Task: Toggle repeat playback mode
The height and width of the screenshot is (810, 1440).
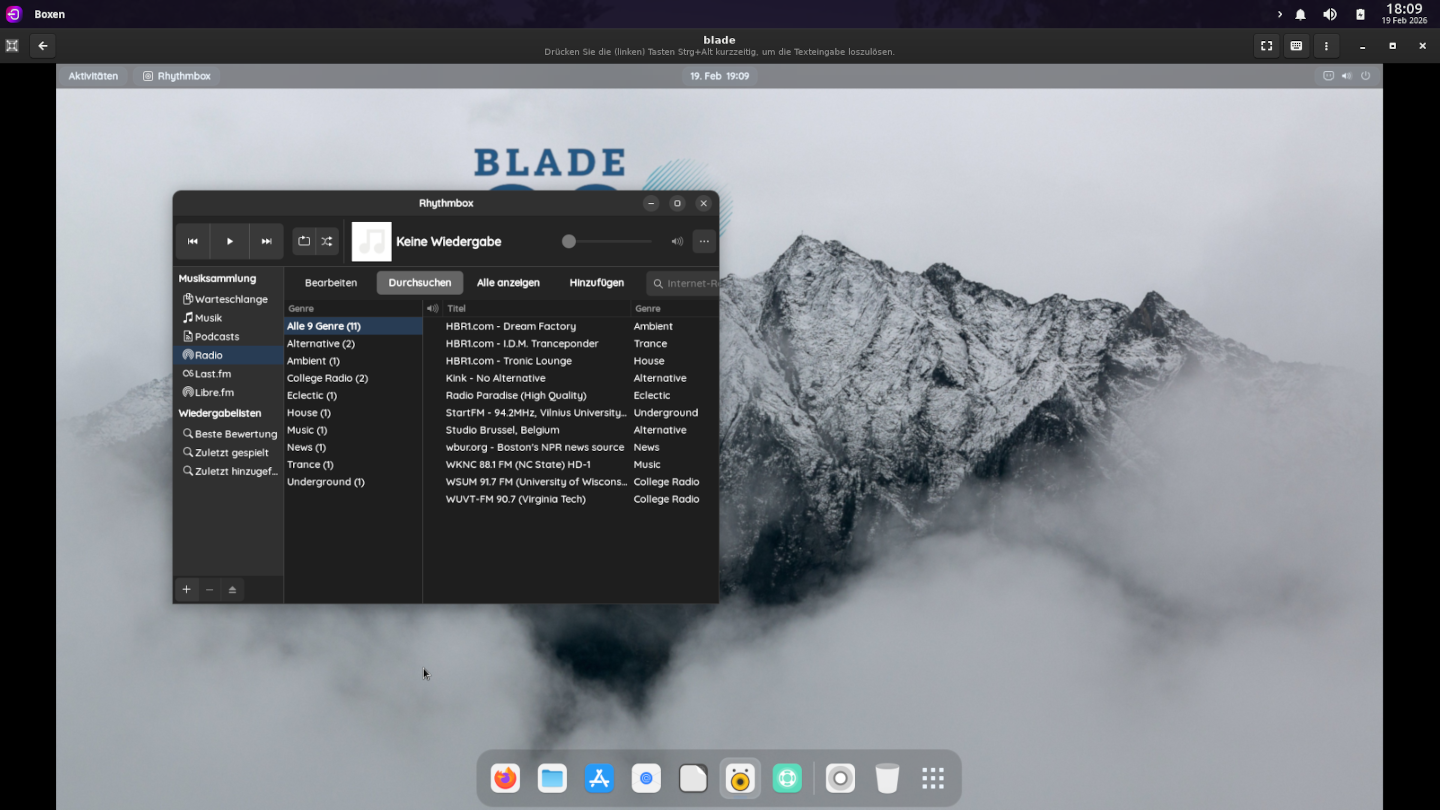Action: [304, 241]
